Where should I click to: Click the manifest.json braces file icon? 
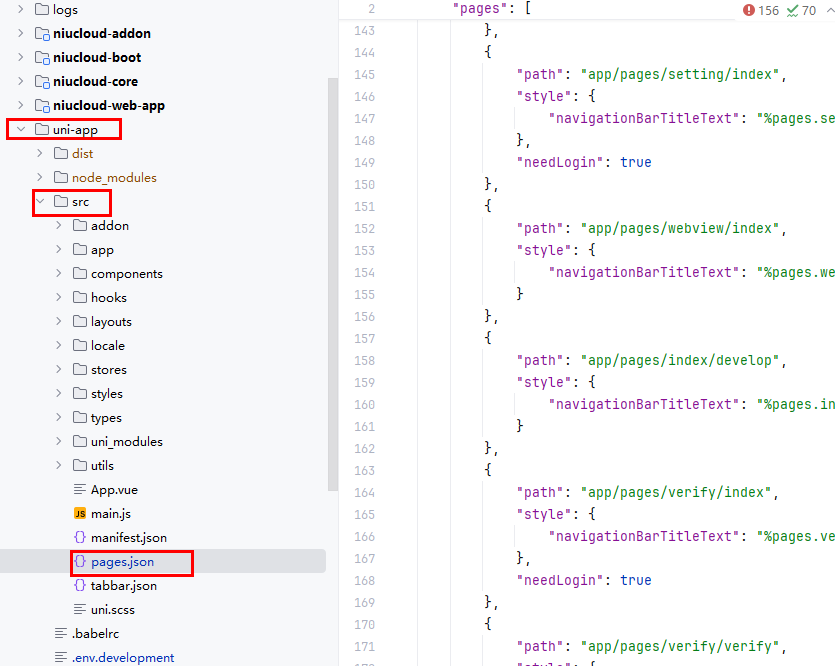tap(80, 538)
